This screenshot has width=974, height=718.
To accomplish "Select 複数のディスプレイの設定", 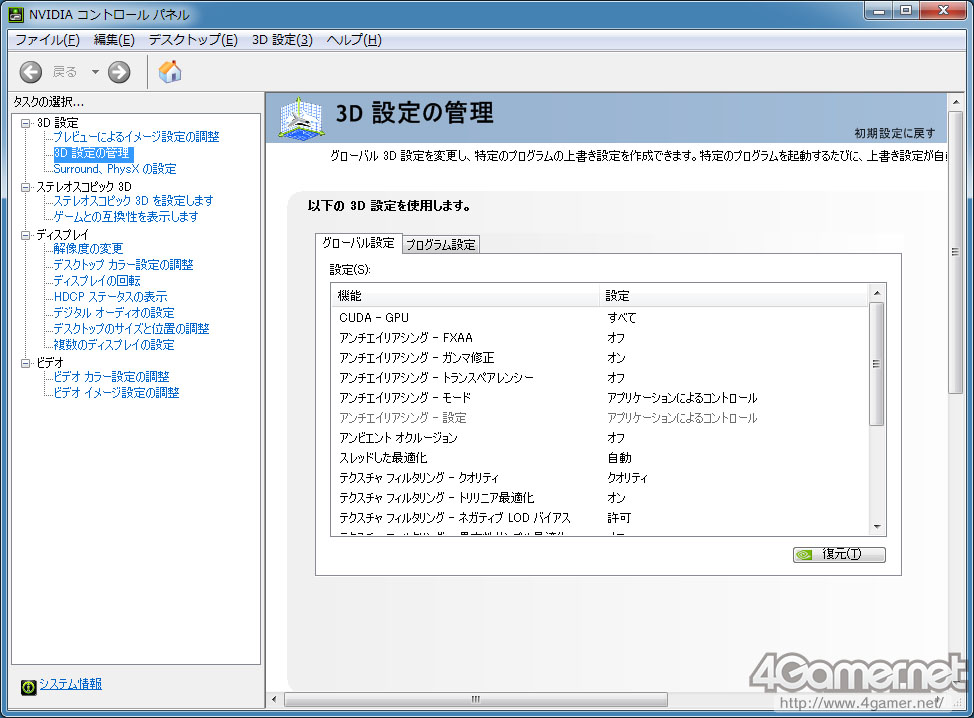I will pyautogui.click(x=114, y=345).
